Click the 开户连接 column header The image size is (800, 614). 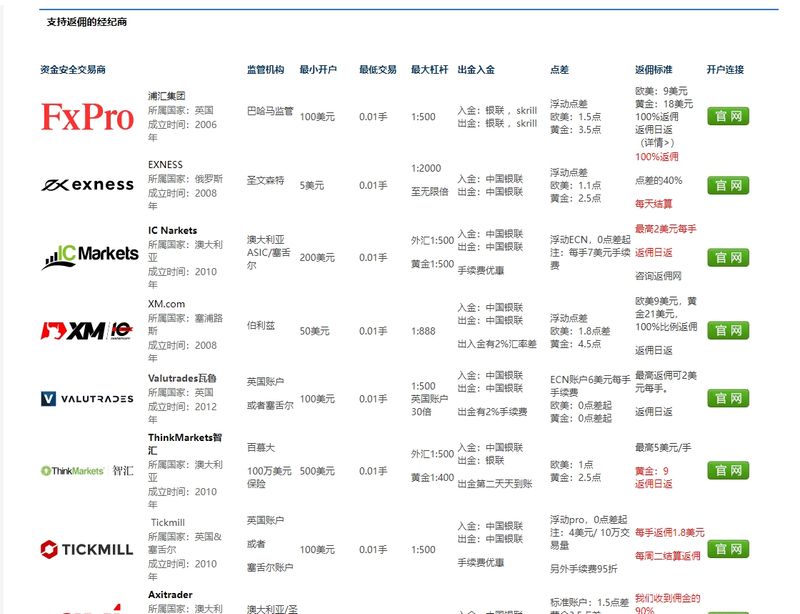pyautogui.click(x=725, y=69)
